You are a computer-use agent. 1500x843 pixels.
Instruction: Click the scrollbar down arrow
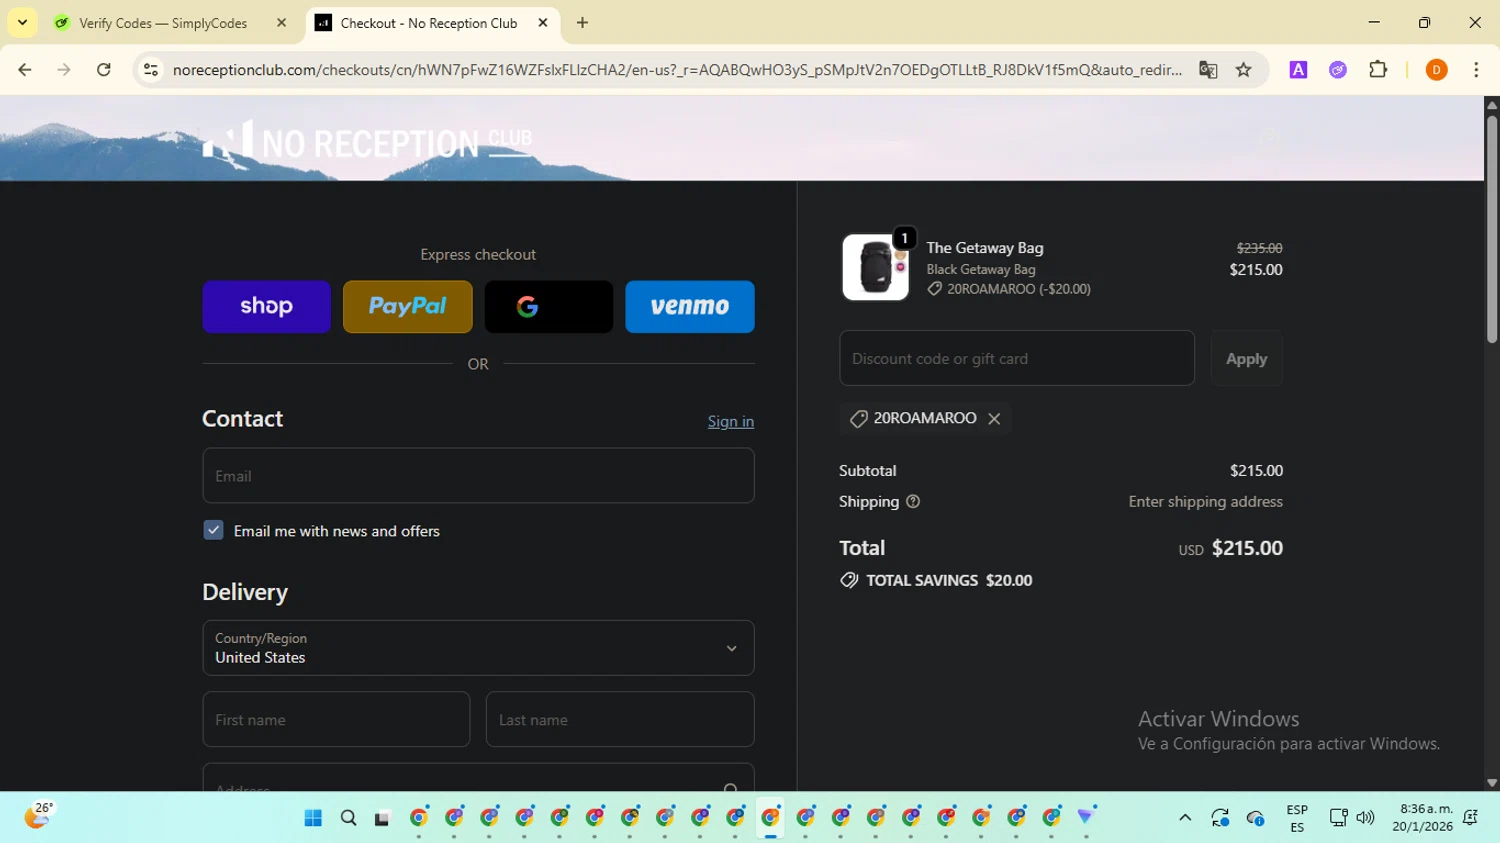click(1491, 783)
